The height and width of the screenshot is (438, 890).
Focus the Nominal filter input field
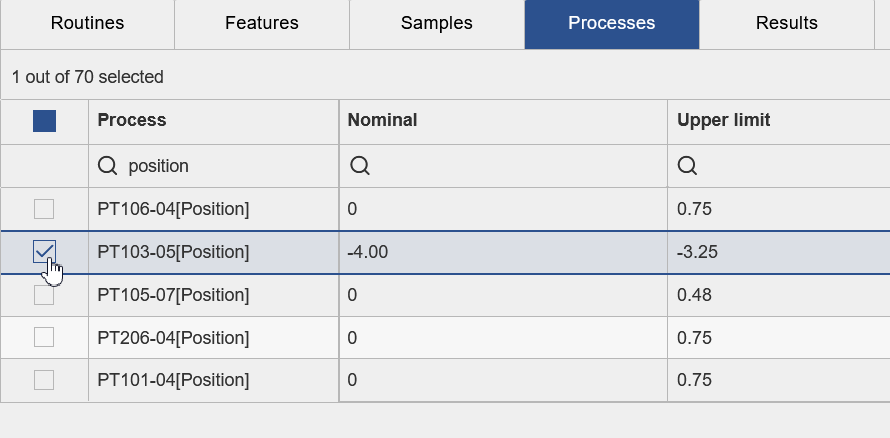coord(510,166)
